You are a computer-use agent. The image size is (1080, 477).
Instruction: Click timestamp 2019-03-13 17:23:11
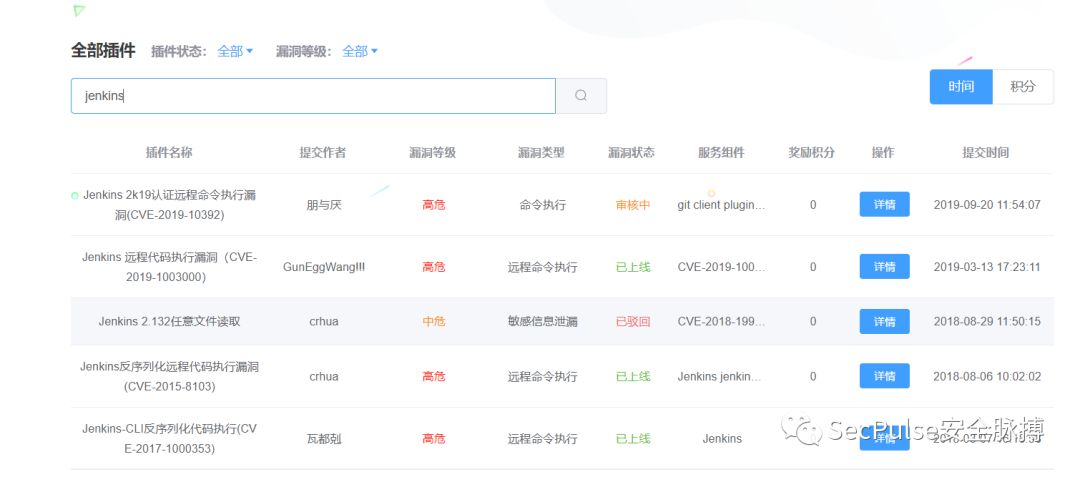tap(987, 267)
